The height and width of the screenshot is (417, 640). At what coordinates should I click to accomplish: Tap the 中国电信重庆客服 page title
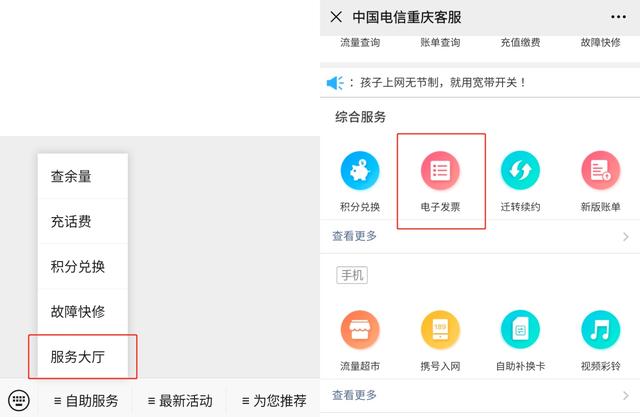(407, 17)
